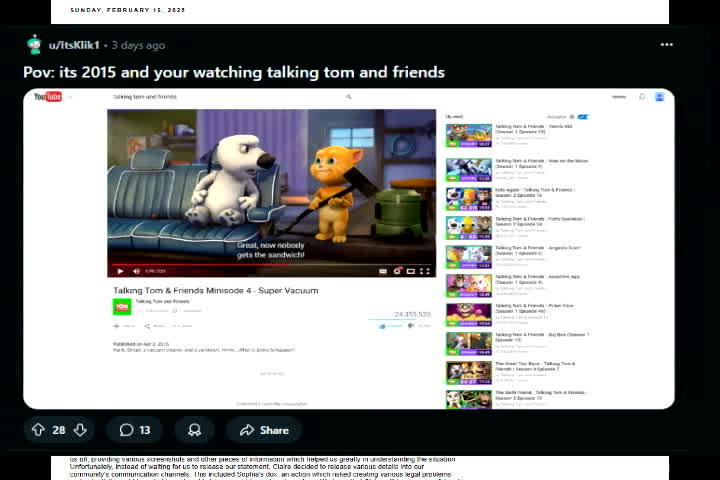Click the YouTube logo in the screenshot
The width and height of the screenshot is (720, 480).
(48, 96)
